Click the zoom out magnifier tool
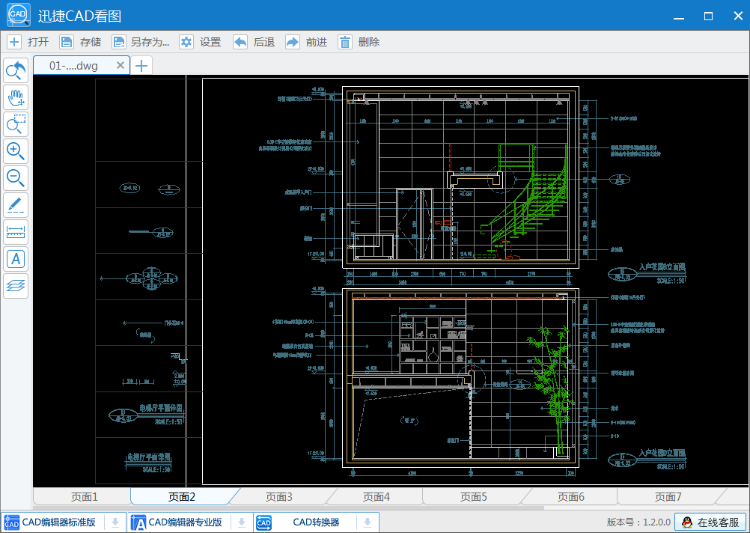 (16, 178)
